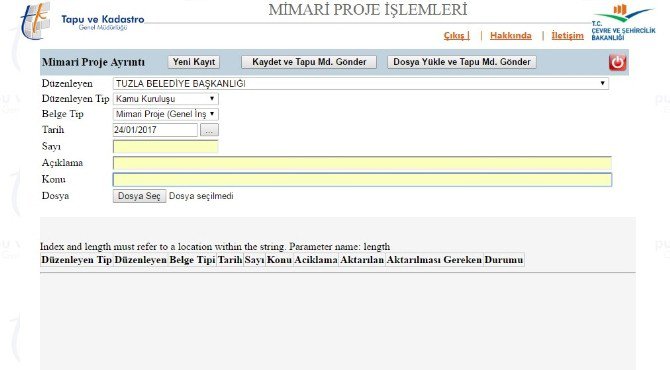Focus the Açıklama input field
Screen dimensions: 670x370
[362, 163]
